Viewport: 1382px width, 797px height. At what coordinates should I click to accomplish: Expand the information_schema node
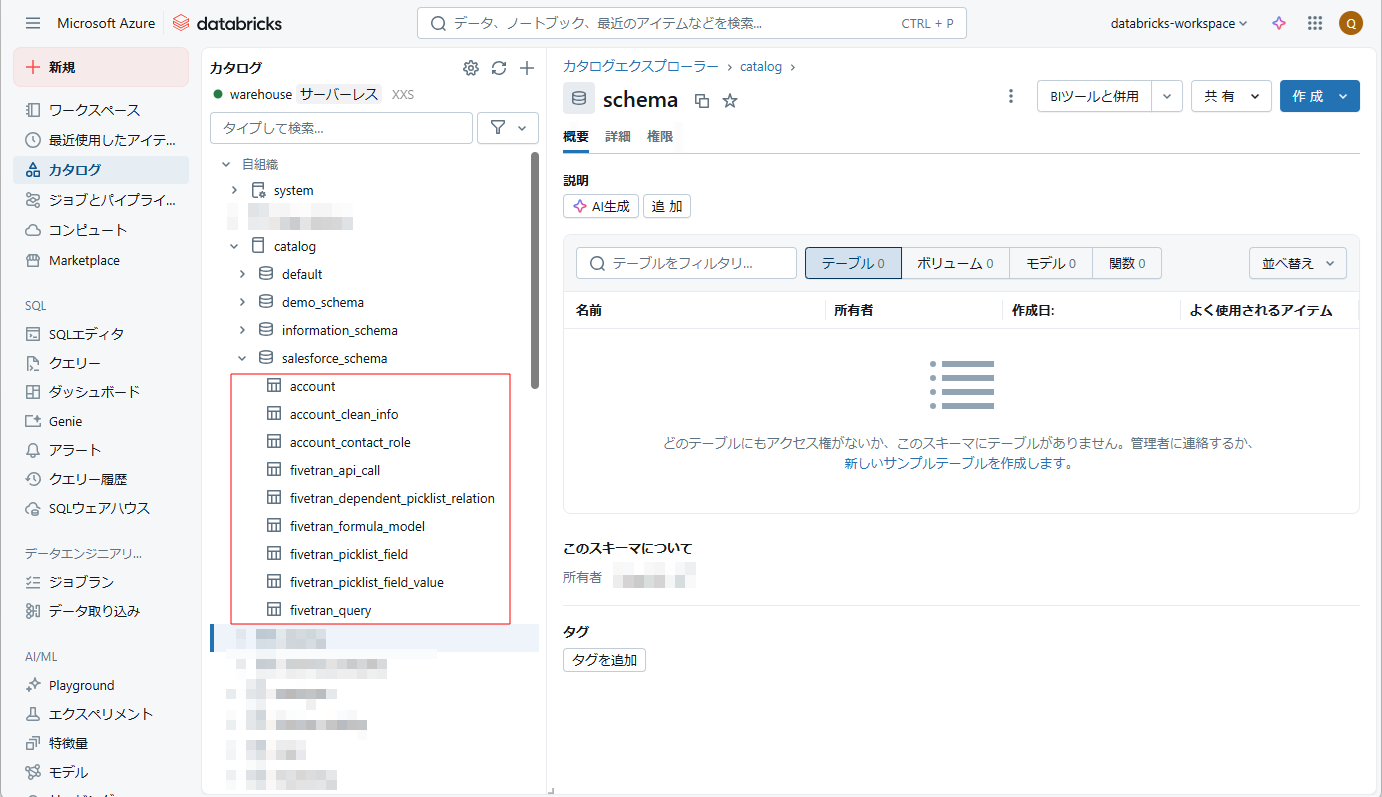click(242, 330)
